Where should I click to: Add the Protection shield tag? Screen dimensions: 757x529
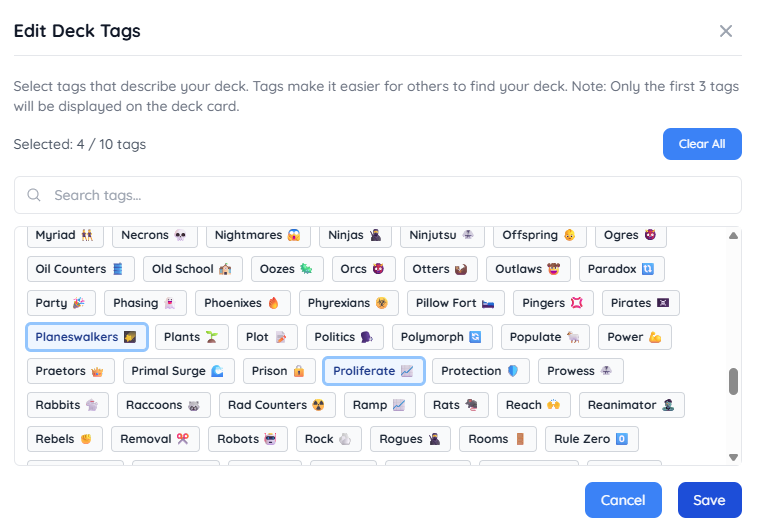(x=480, y=371)
